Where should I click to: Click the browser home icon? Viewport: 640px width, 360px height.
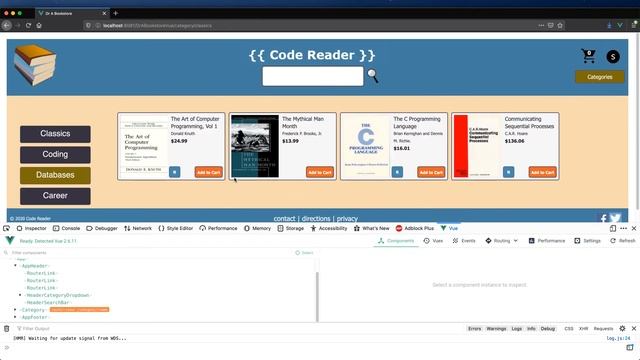[39, 25]
